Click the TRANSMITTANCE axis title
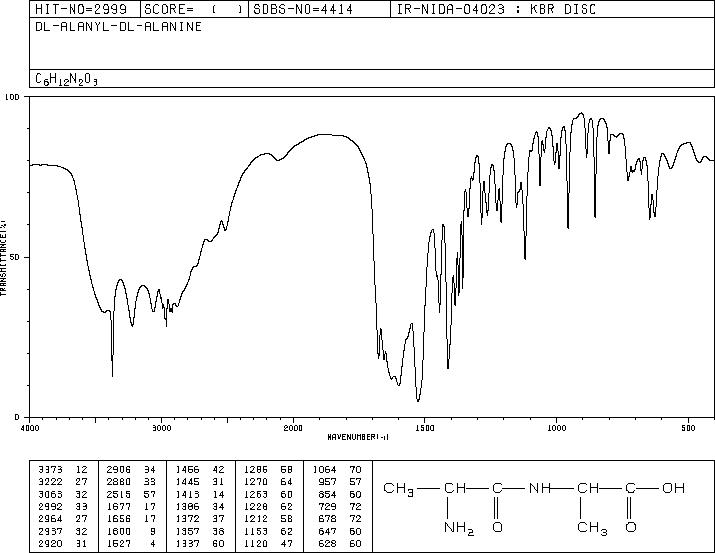The image size is (715, 553). pos(4,257)
